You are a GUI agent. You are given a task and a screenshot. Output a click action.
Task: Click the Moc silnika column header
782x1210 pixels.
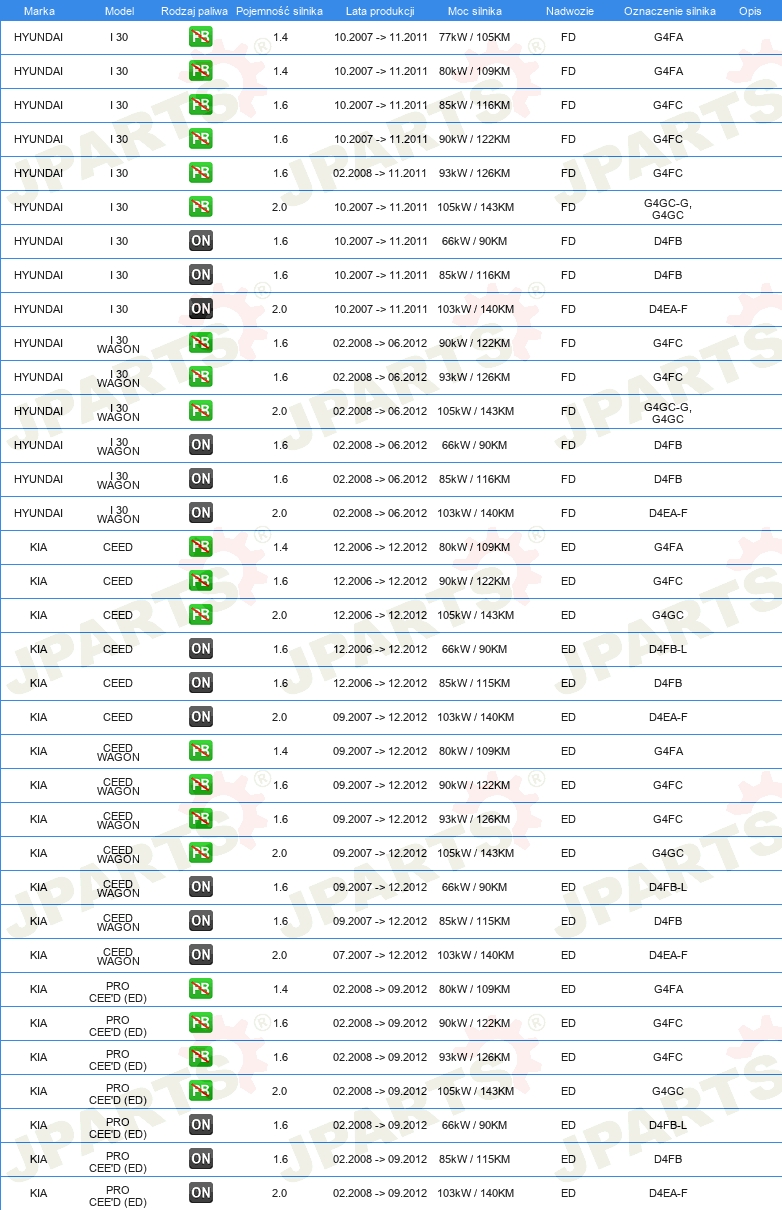click(476, 11)
